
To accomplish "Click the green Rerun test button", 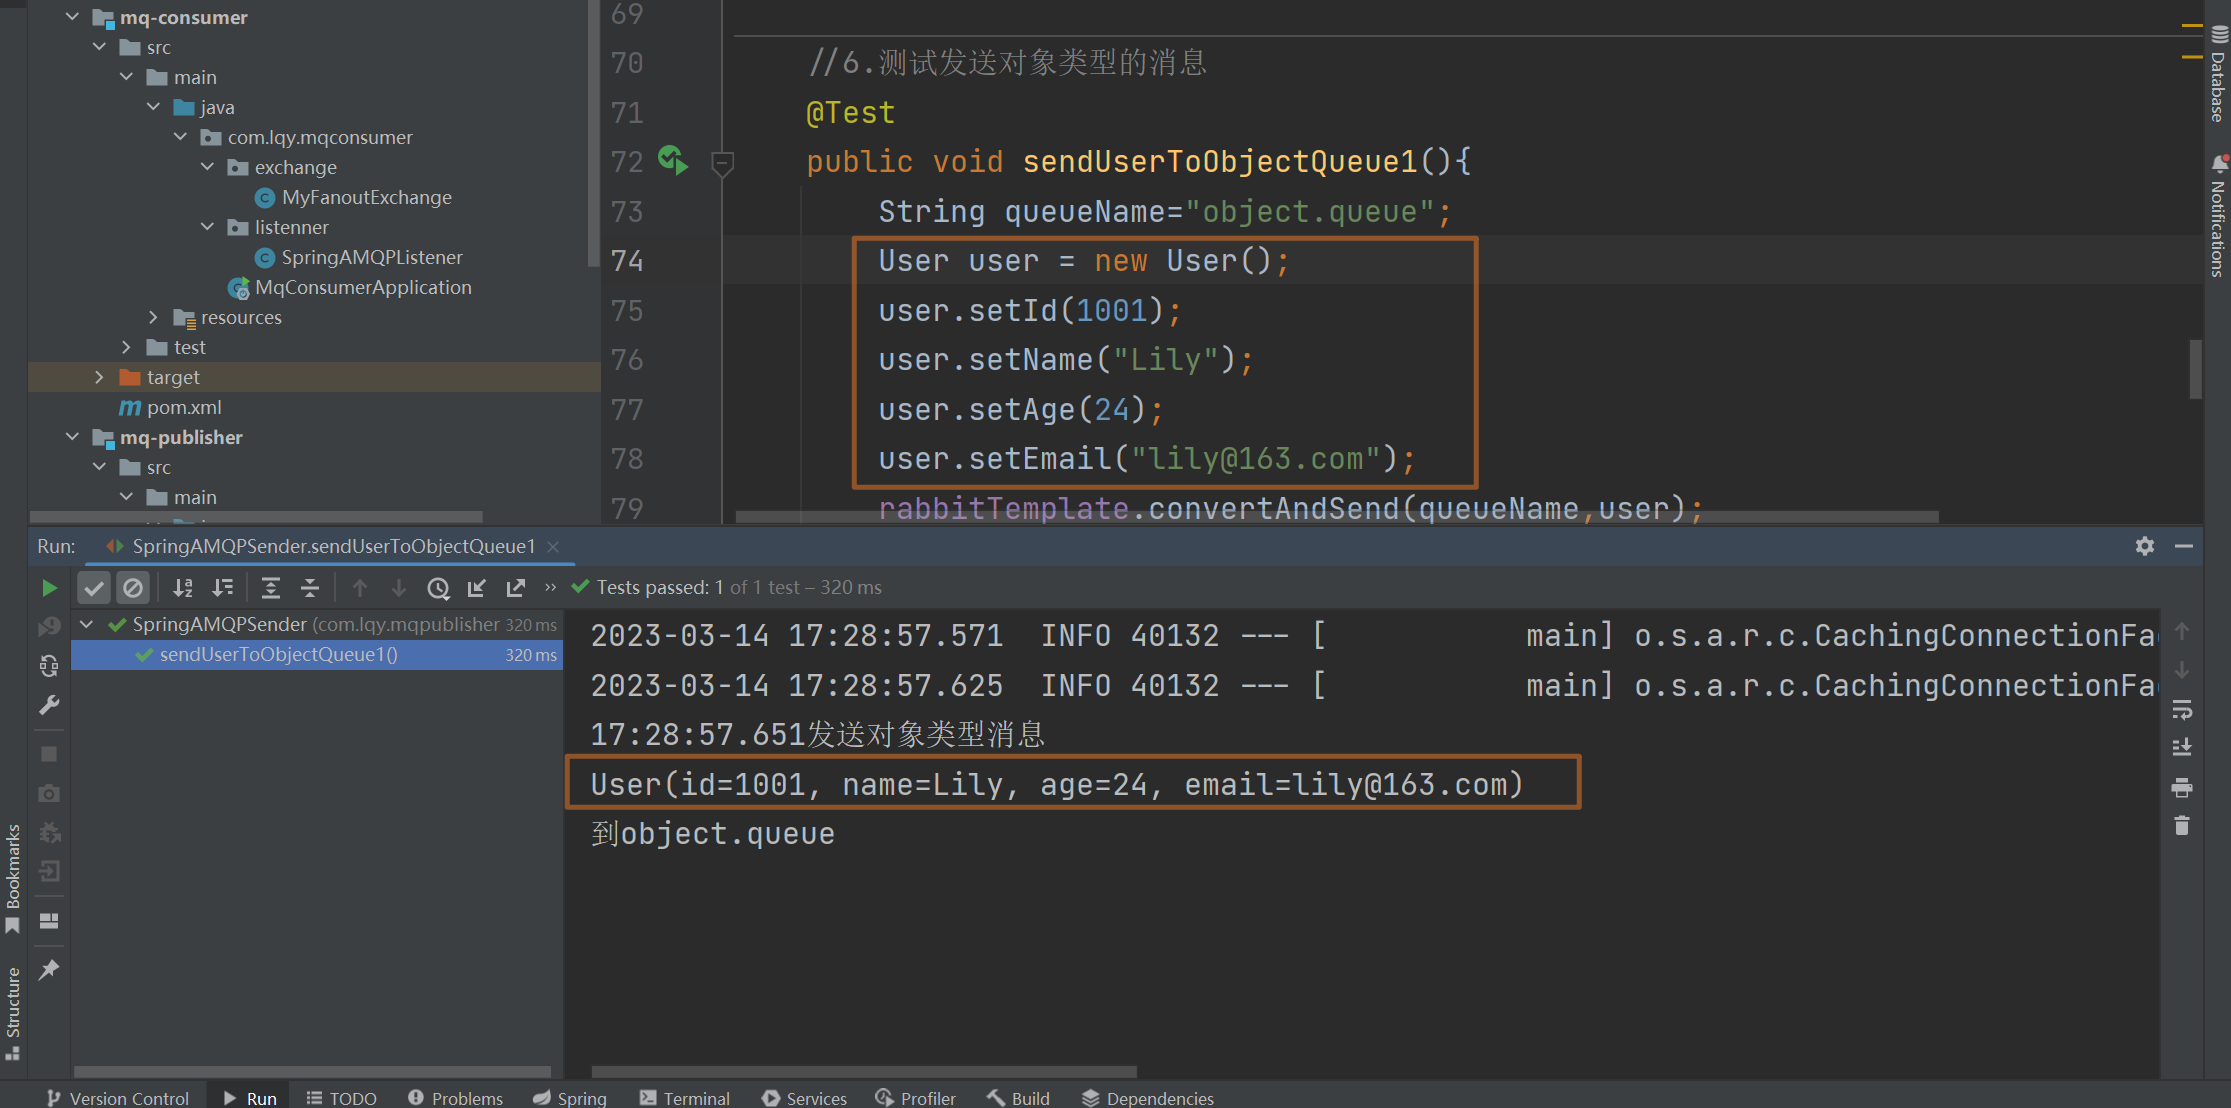I will coord(49,588).
